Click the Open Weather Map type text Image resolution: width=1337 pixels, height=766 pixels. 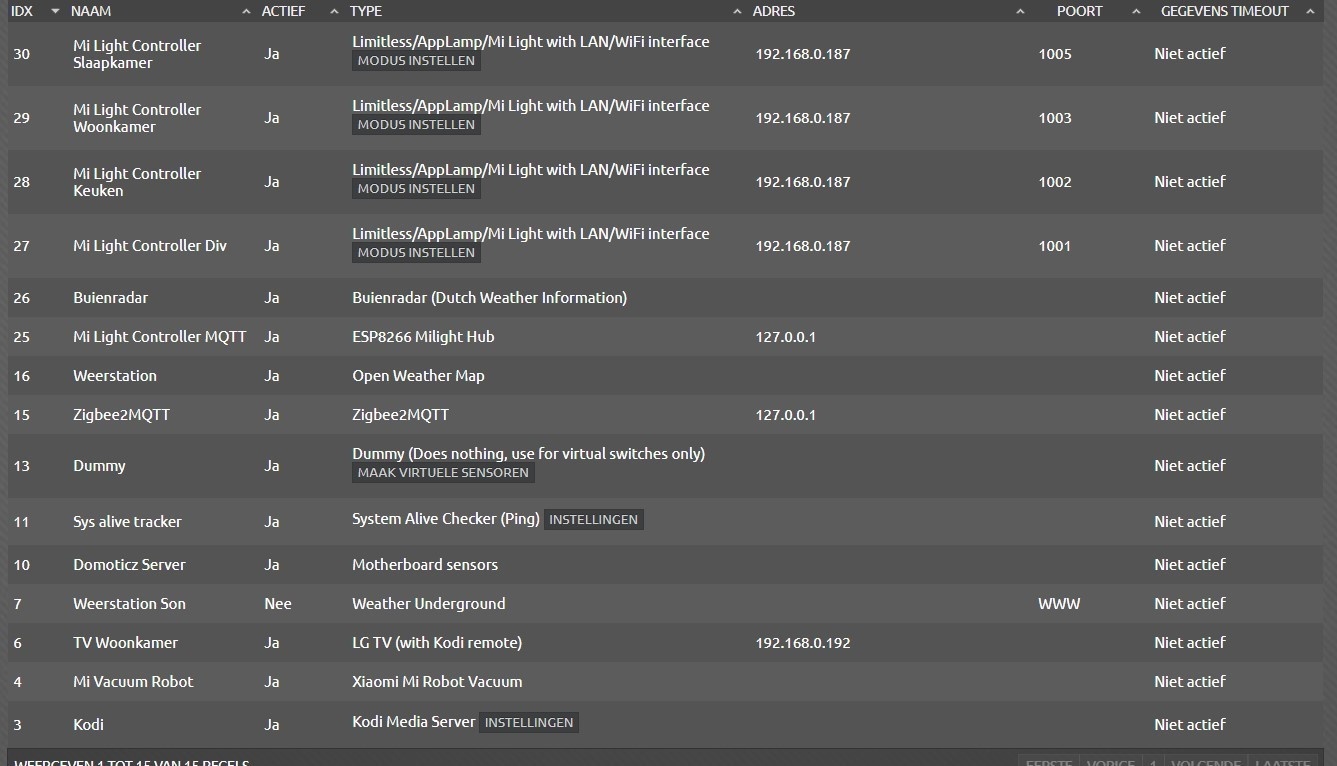click(418, 376)
